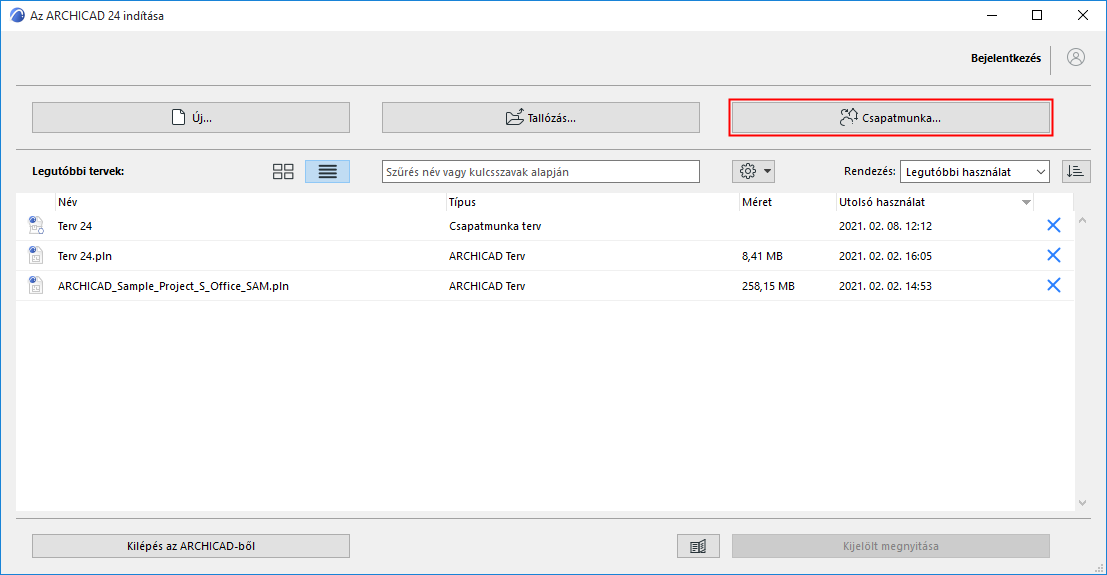Viewport: 1107px width, 575px height.
Task: Click the date 2021. 02. 02. 16:05
Action: tap(885, 256)
